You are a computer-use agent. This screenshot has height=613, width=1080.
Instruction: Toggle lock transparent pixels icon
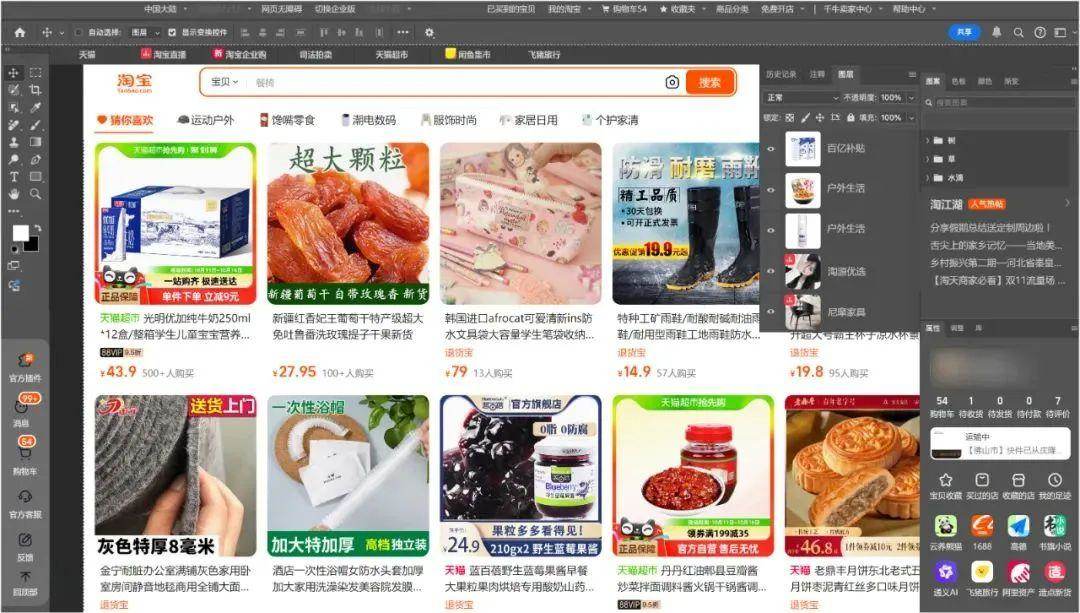789,118
